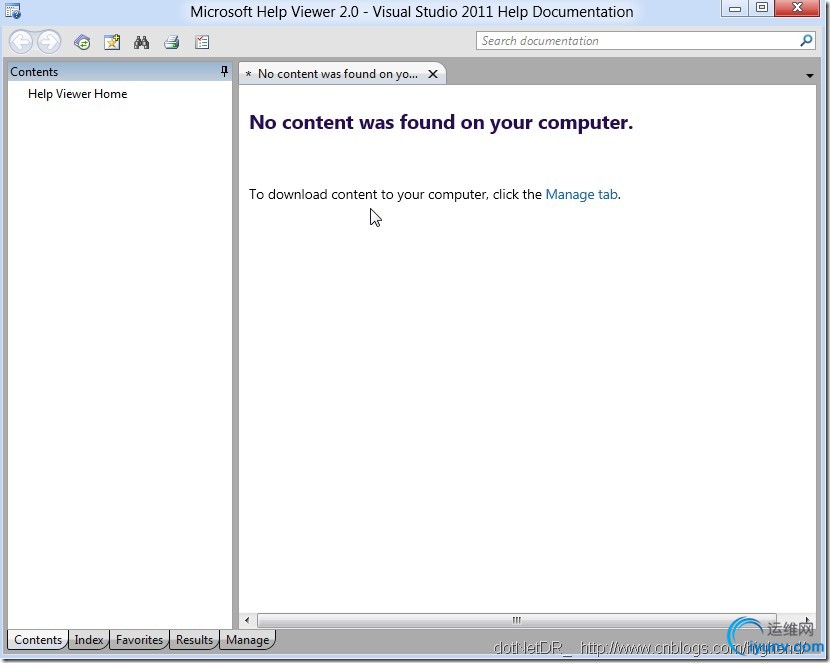The height and width of the screenshot is (663, 830).
Task: Click the horizontal scrollbar thumb
Action: pos(517,620)
